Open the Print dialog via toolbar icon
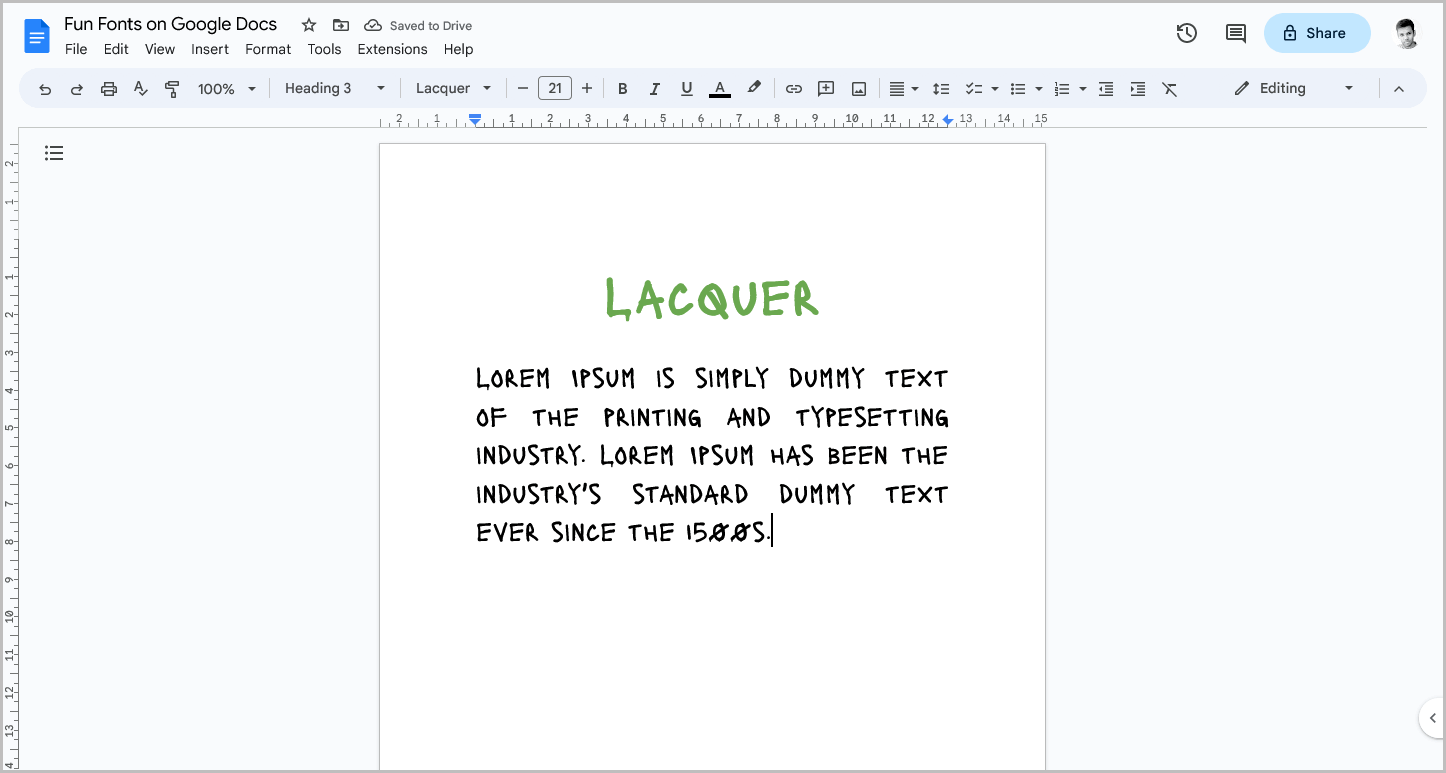Viewport: 1446px width, 773px height. (108, 88)
